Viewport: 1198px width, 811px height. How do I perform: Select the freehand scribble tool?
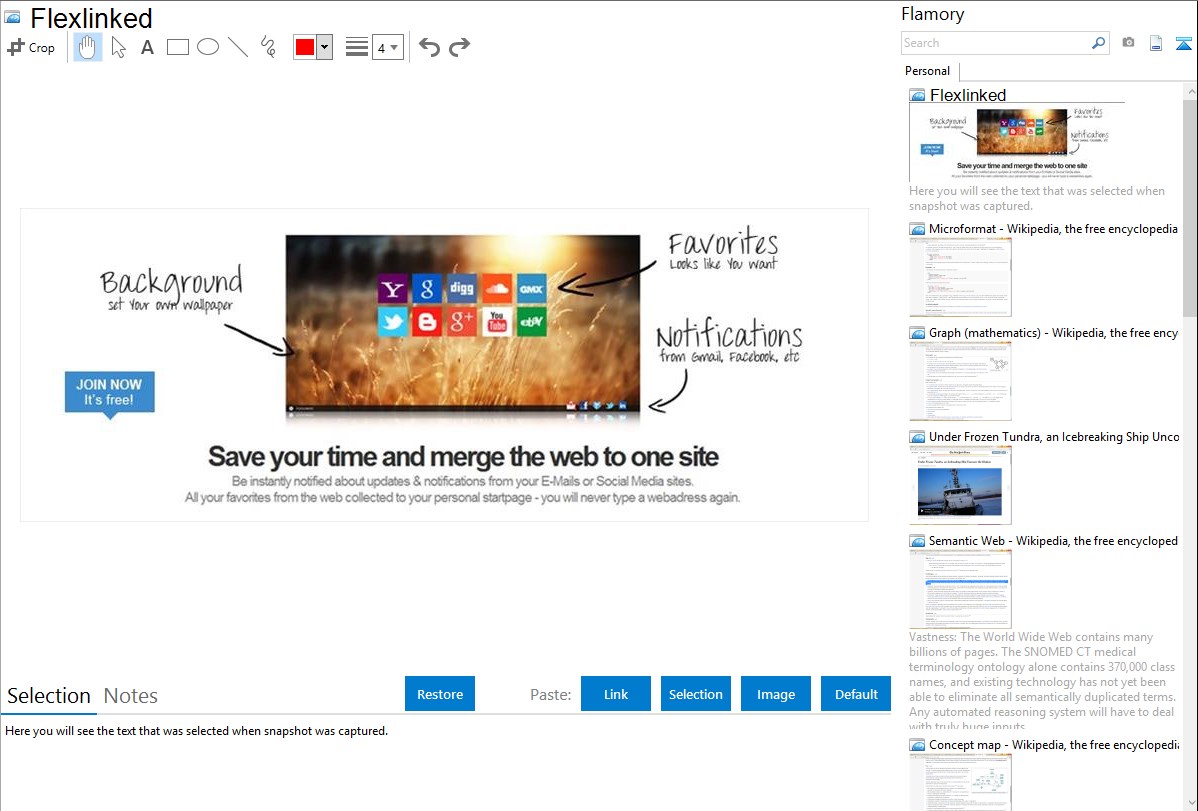268,47
